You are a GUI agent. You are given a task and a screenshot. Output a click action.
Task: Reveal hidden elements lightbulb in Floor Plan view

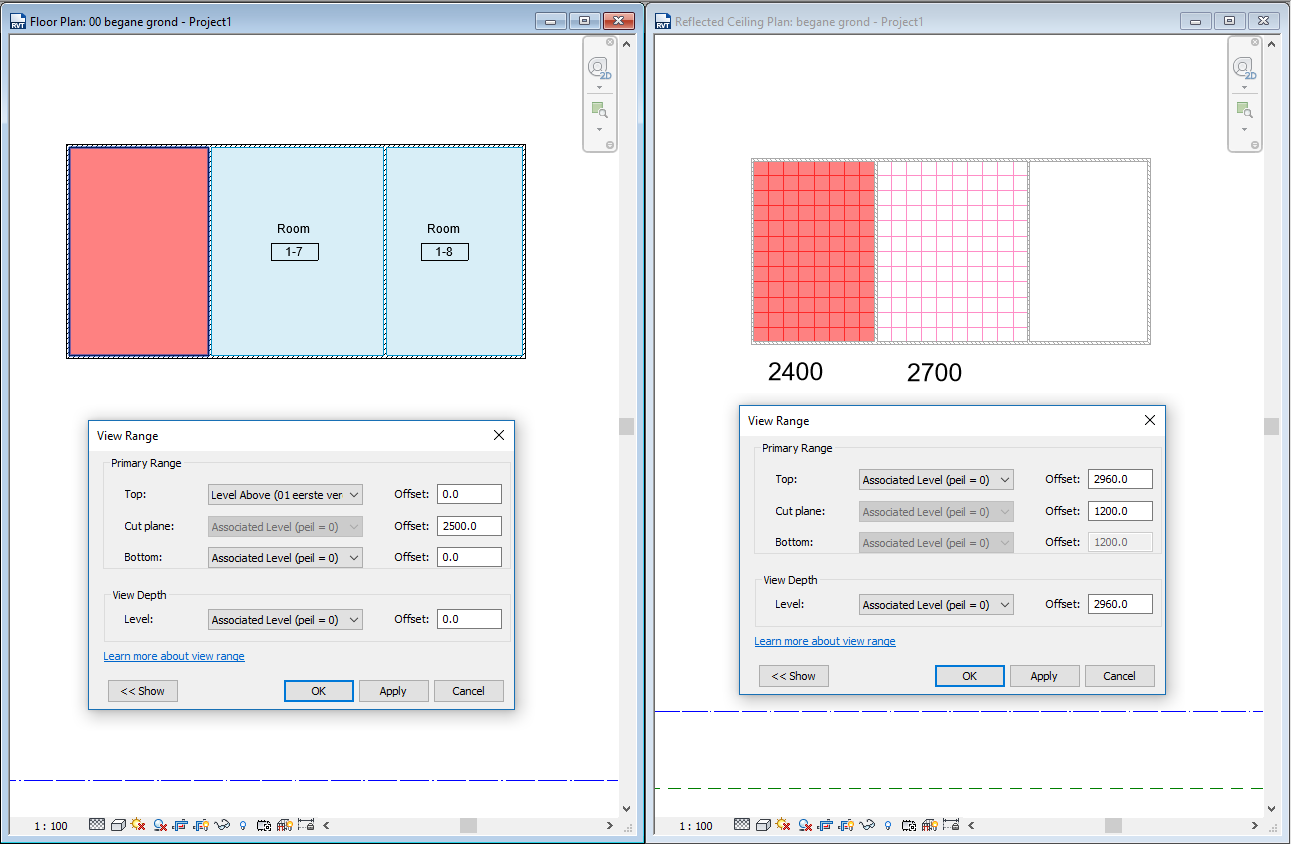[x=243, y=825]
